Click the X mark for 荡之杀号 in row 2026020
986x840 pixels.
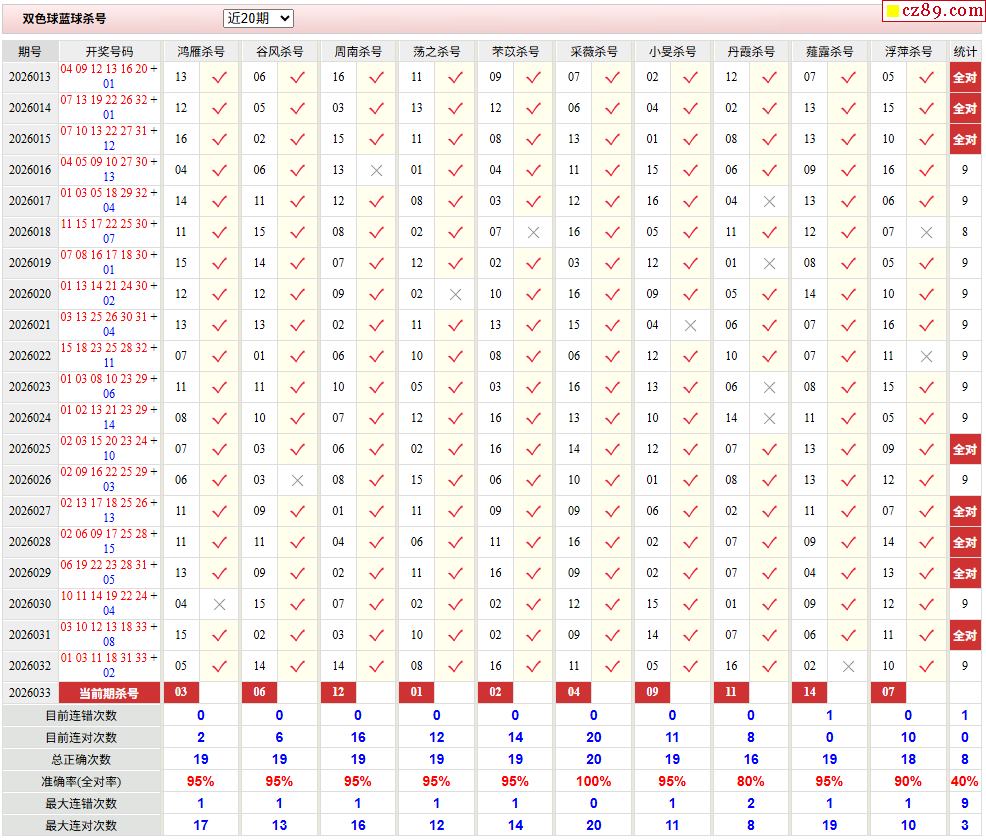455,294
